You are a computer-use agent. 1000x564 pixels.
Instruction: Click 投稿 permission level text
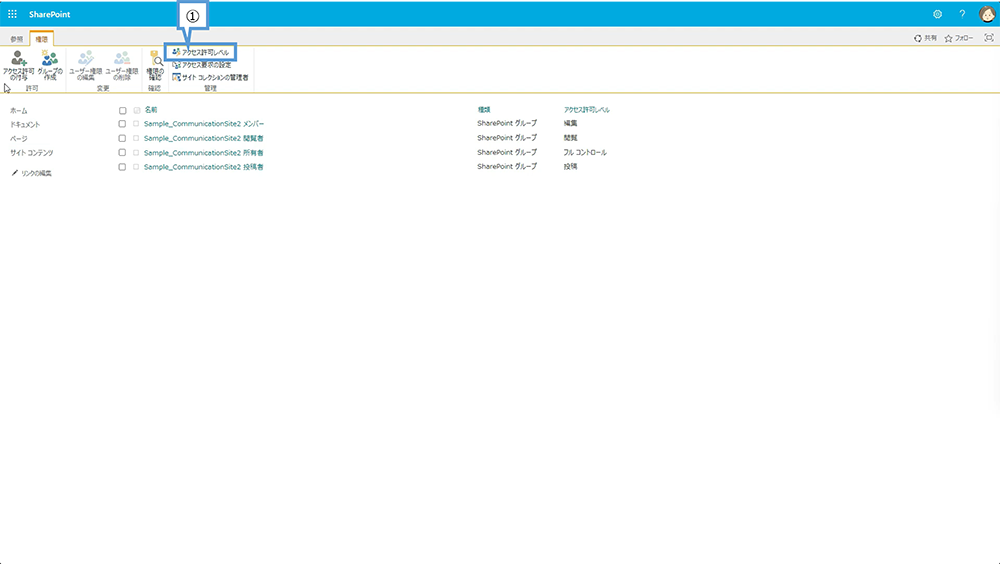point(570,167)
